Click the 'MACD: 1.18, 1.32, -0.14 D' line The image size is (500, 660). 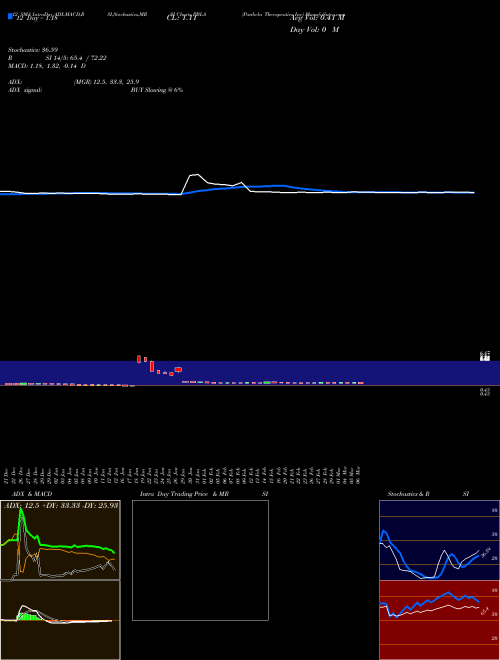tap(47, 66)
